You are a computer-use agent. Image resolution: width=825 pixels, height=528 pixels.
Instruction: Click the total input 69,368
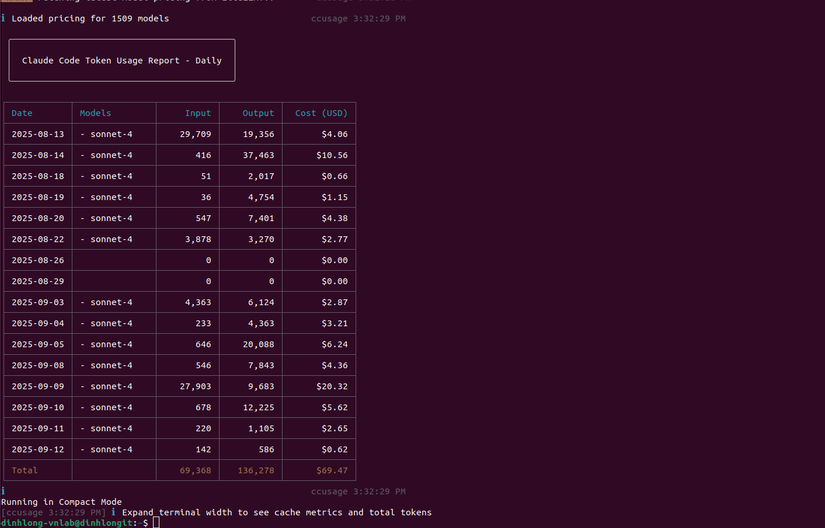tap(195, 471)
